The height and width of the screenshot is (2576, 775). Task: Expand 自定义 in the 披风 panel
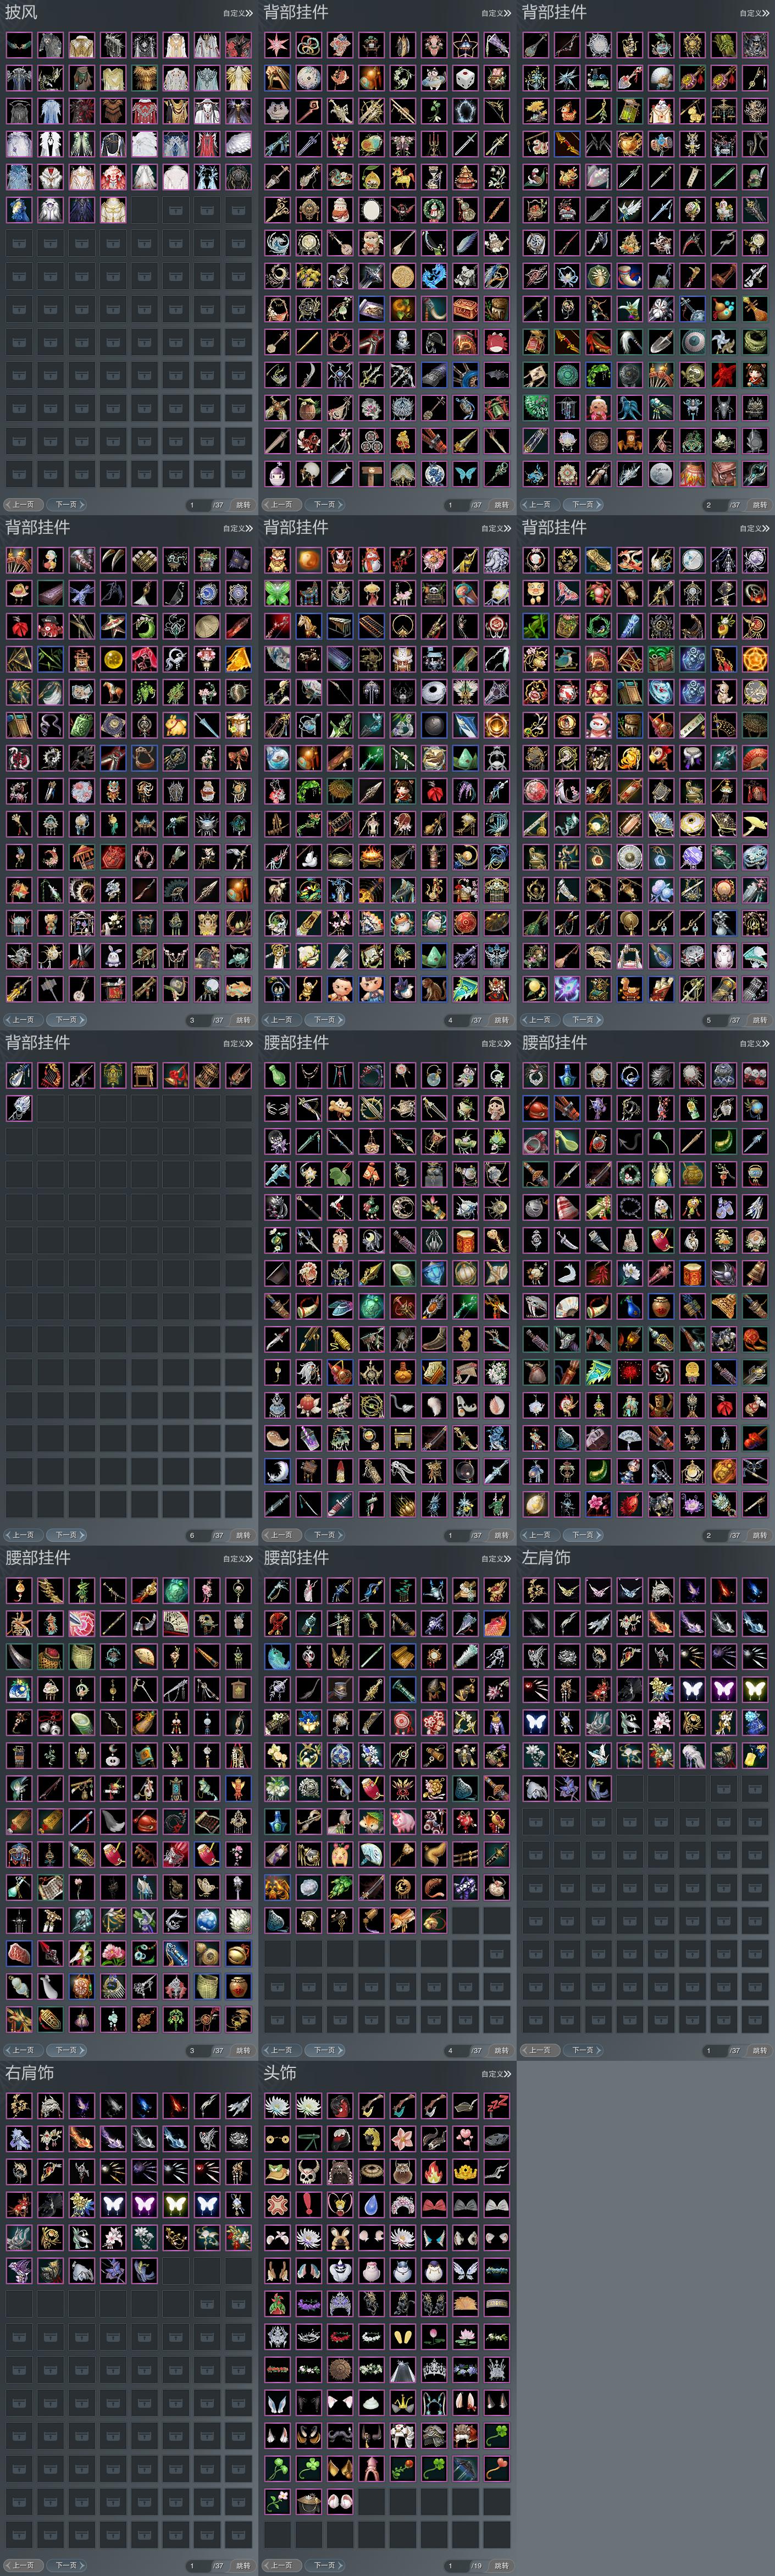point(238,13)
